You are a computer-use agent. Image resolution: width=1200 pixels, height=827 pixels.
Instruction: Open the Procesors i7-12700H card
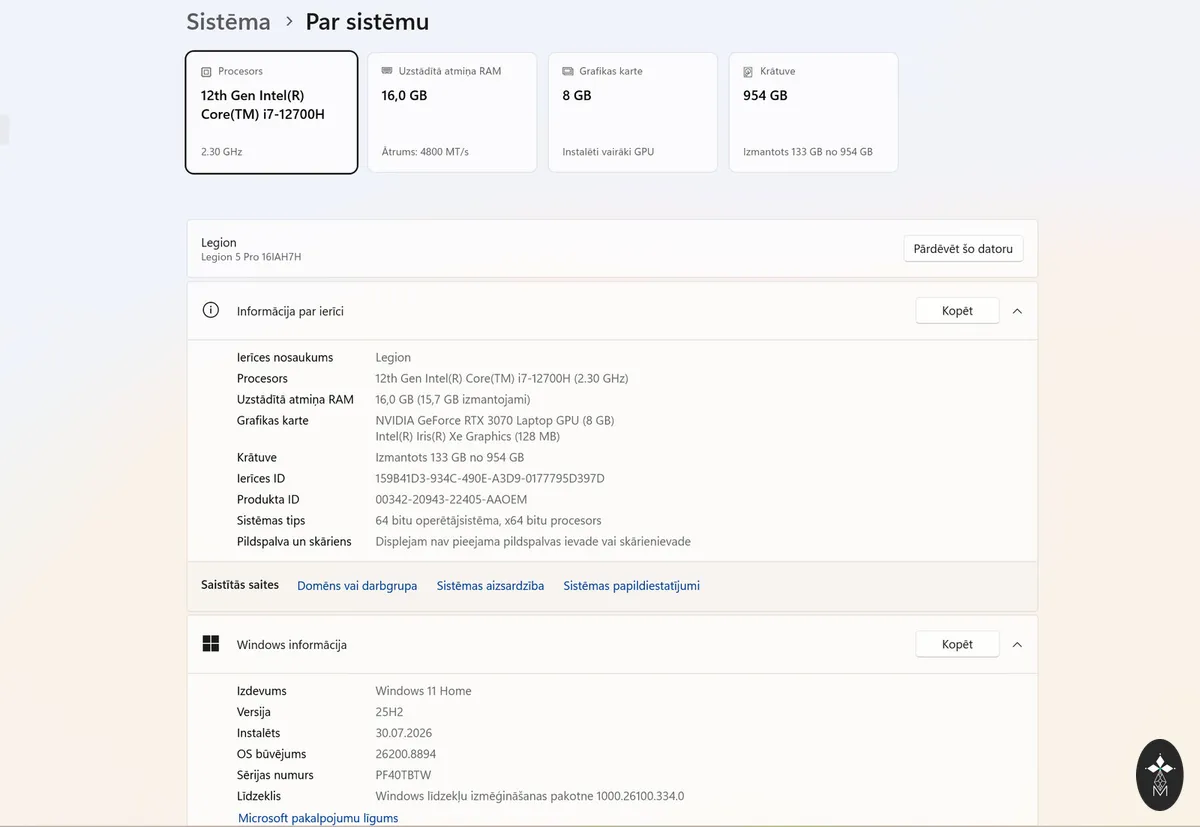[272, 112]
